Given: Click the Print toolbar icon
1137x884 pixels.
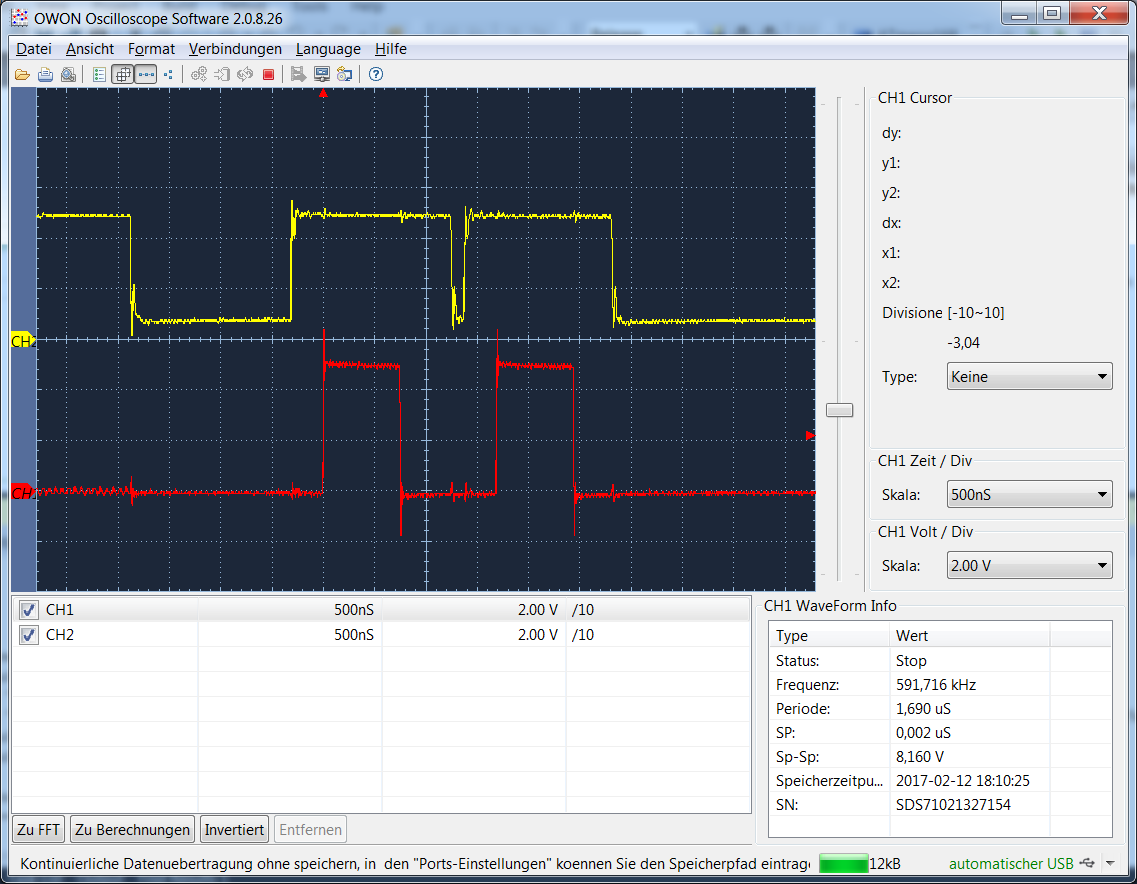Looking at the screenshot, I should pyautogui.click(x=45, y=75).
